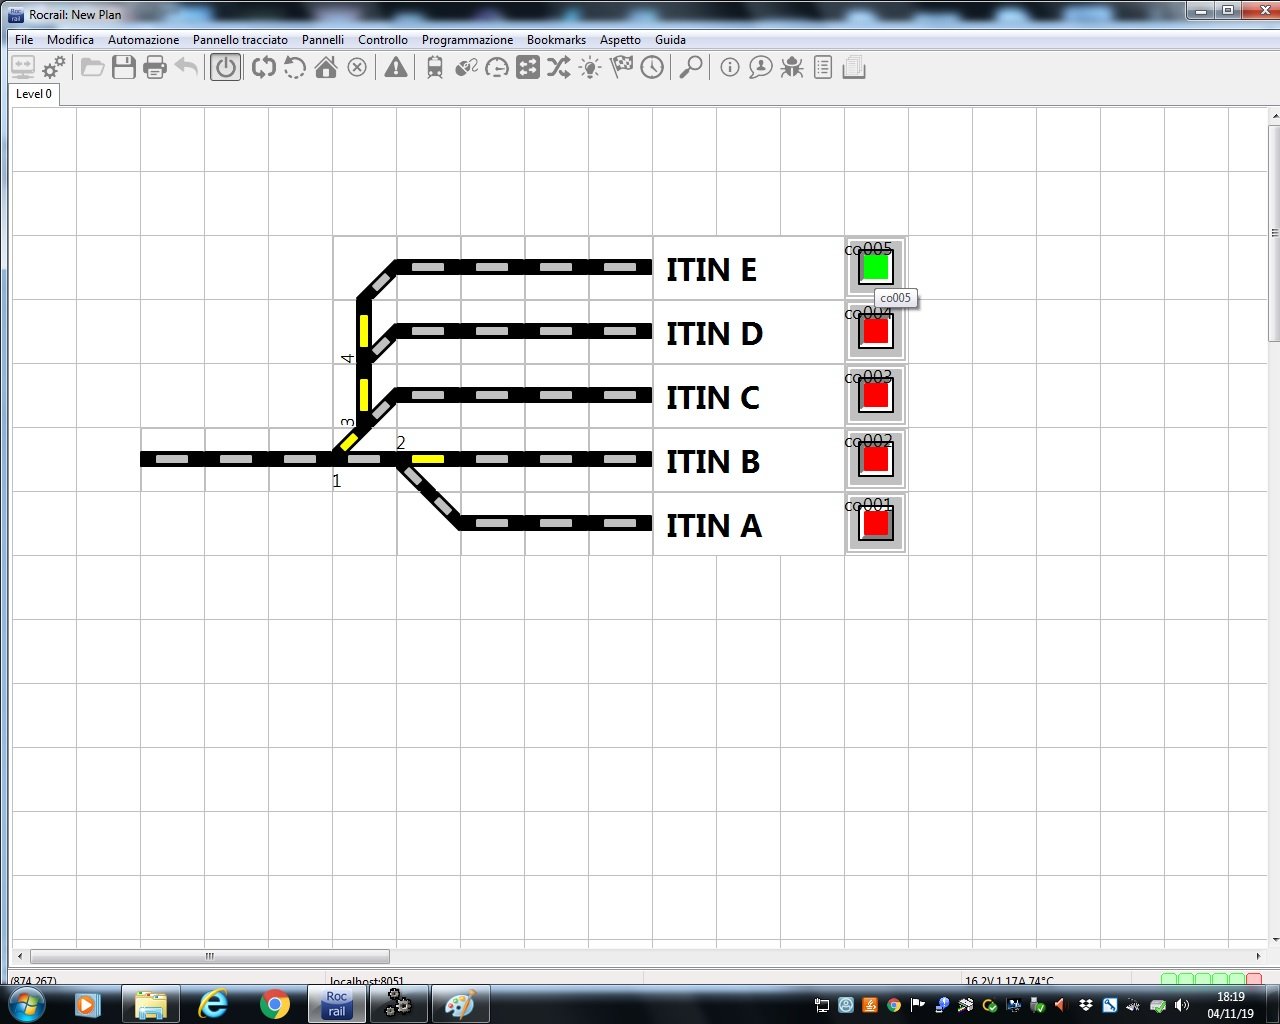Activate the red co001 ITIN A button
The image size is (1280, 1024).
(x=875, y=523)
